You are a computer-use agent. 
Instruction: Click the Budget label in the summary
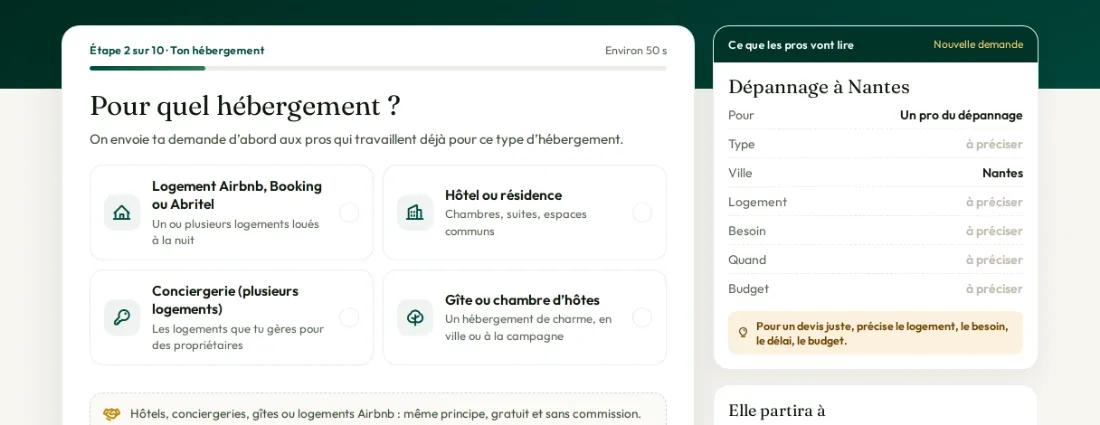(749, 289)
